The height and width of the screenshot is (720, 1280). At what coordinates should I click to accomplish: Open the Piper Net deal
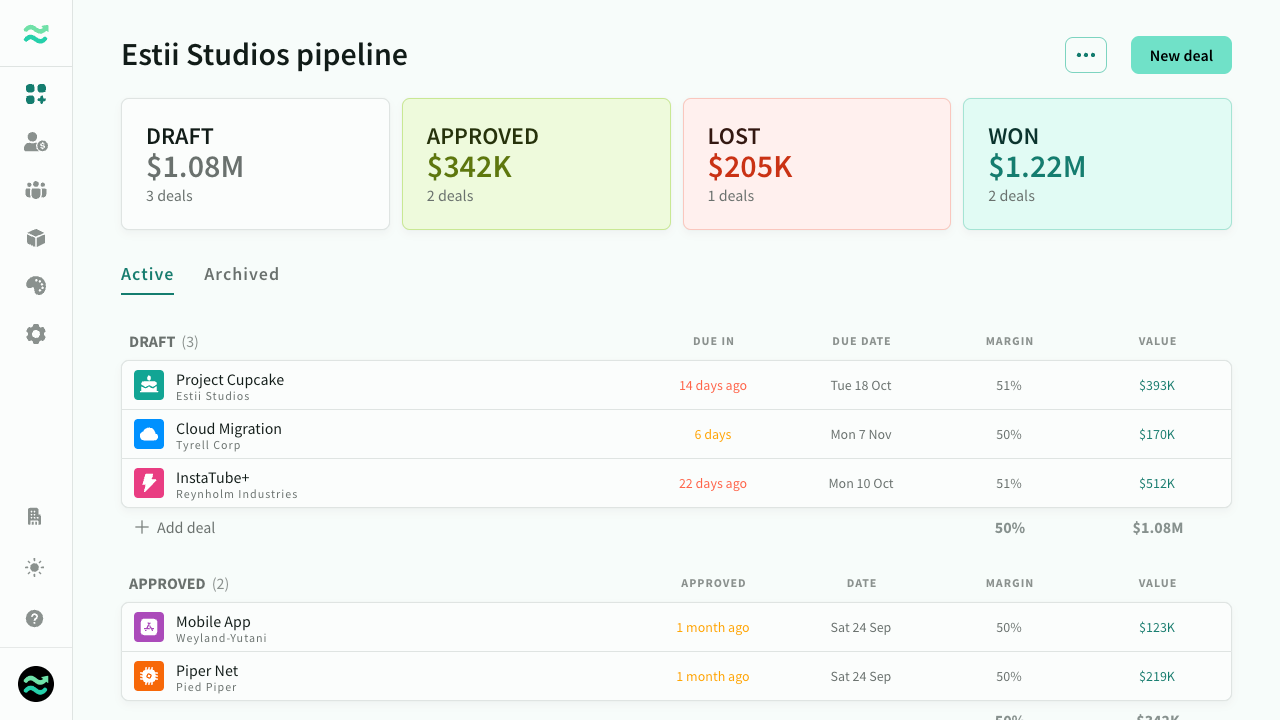(x=676, y=676)
